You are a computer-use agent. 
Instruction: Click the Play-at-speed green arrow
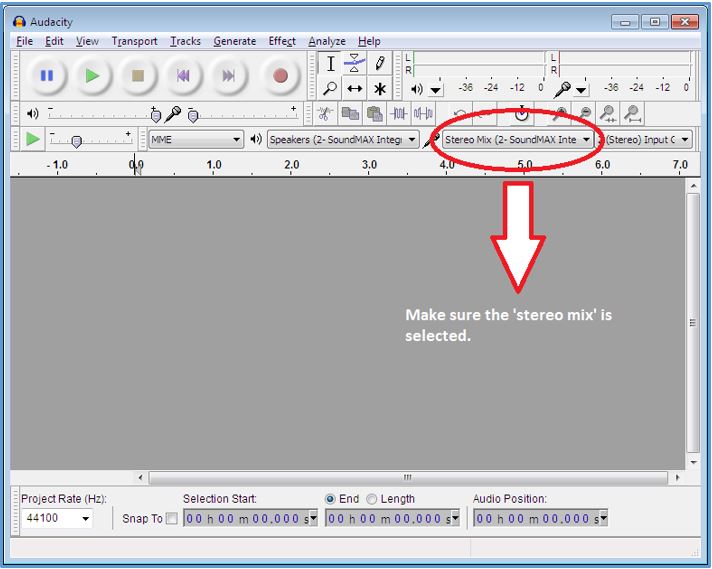click(32, 139)
